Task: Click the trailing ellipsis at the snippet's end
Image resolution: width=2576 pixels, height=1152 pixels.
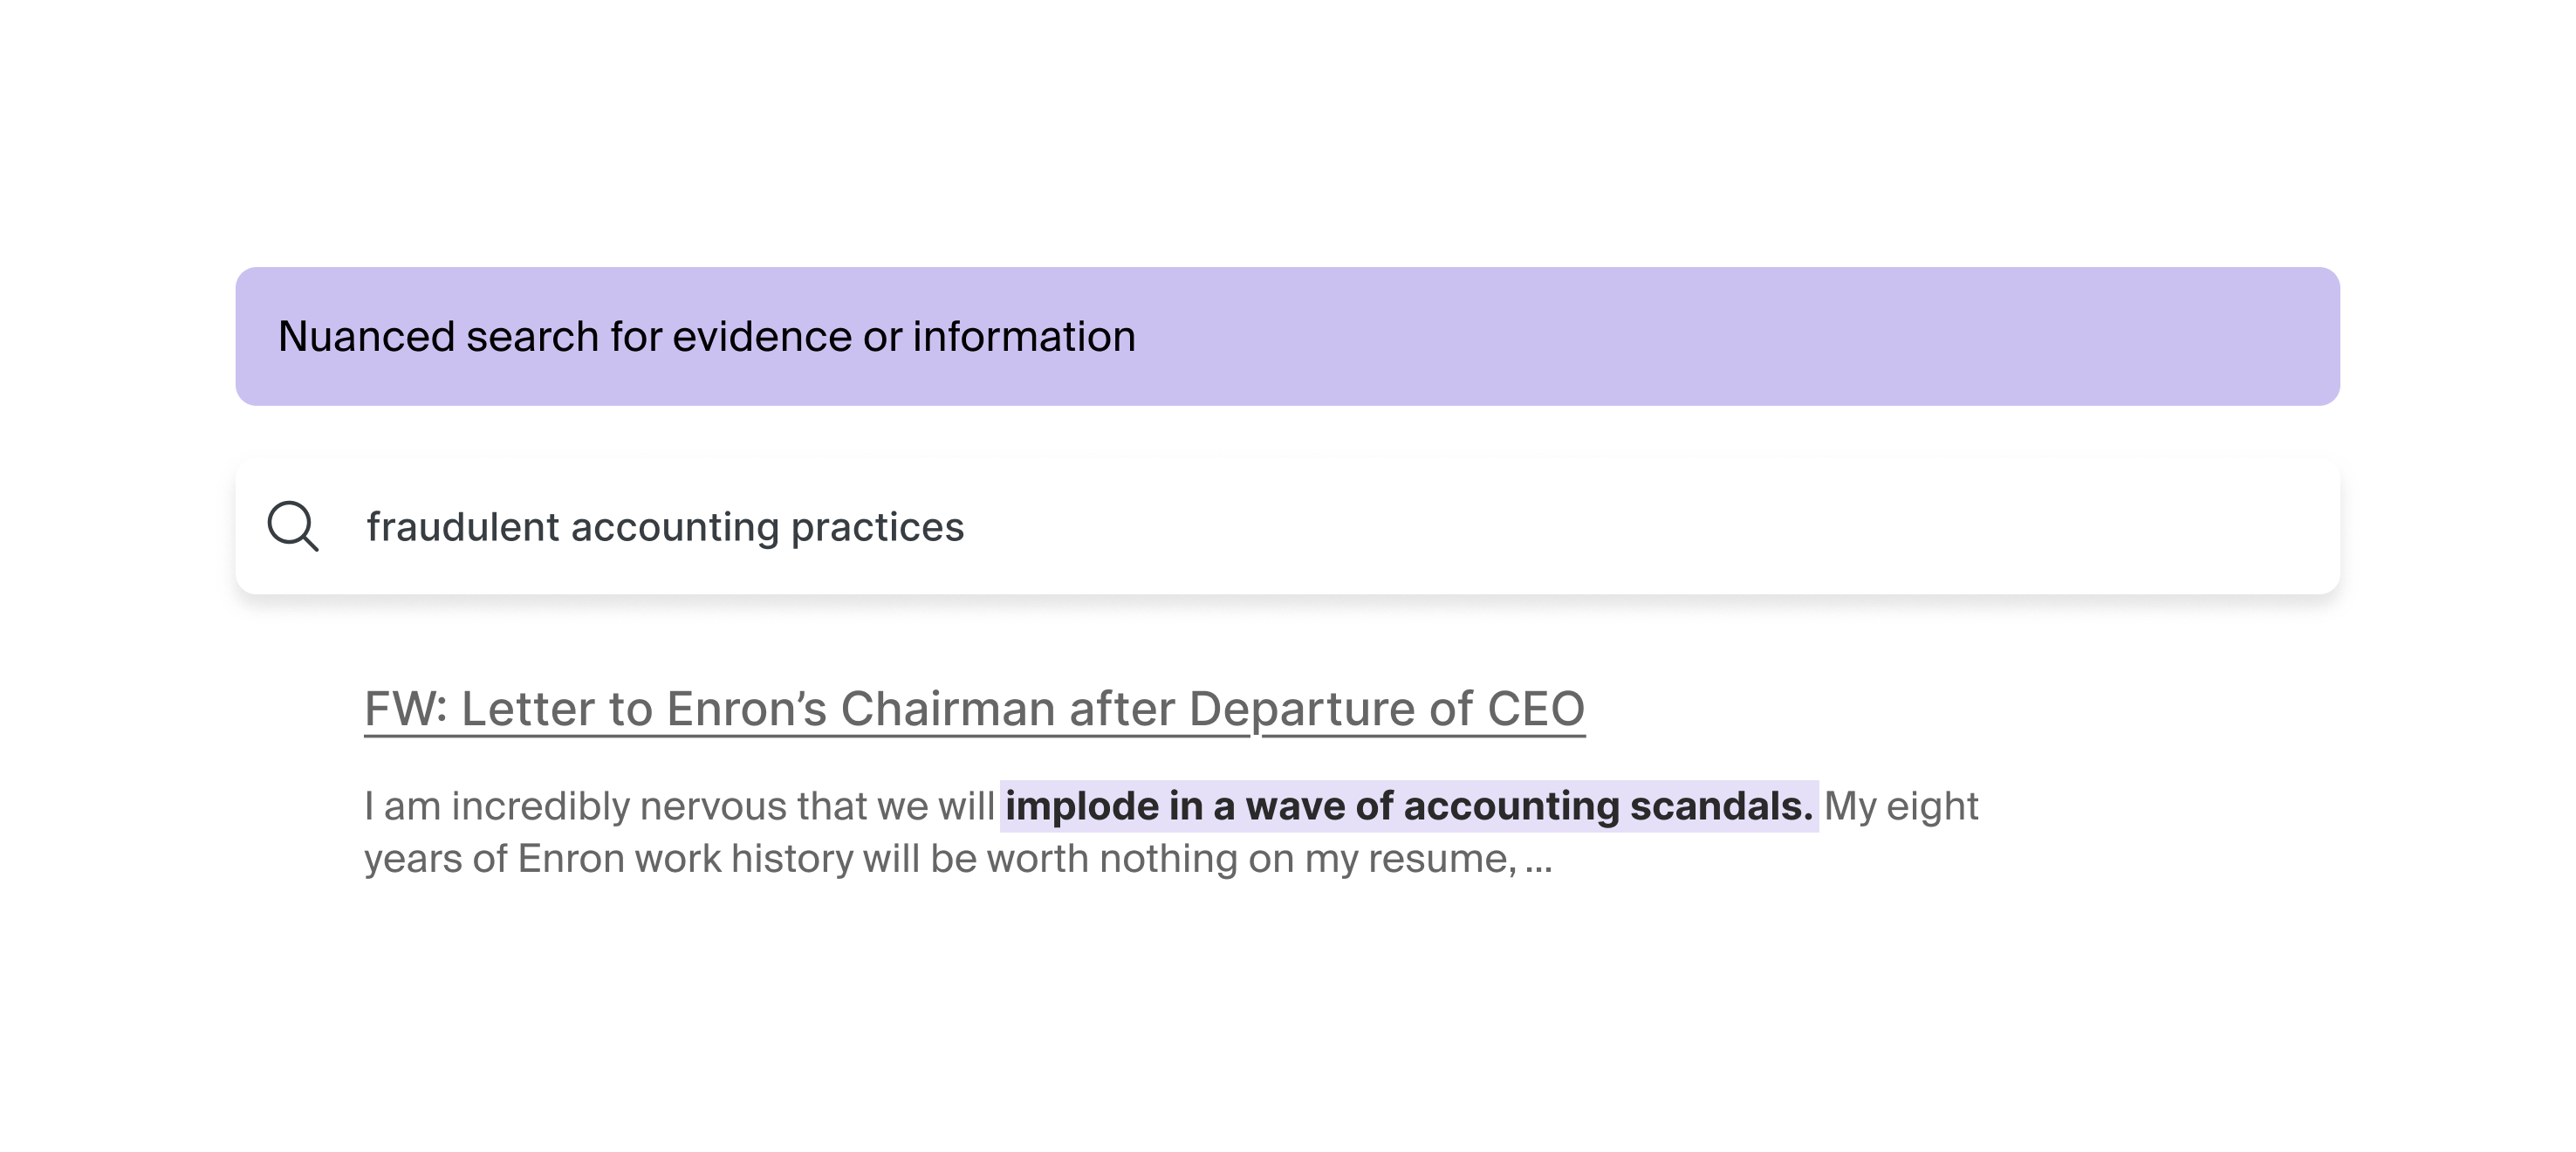Action: [1539, 860]
